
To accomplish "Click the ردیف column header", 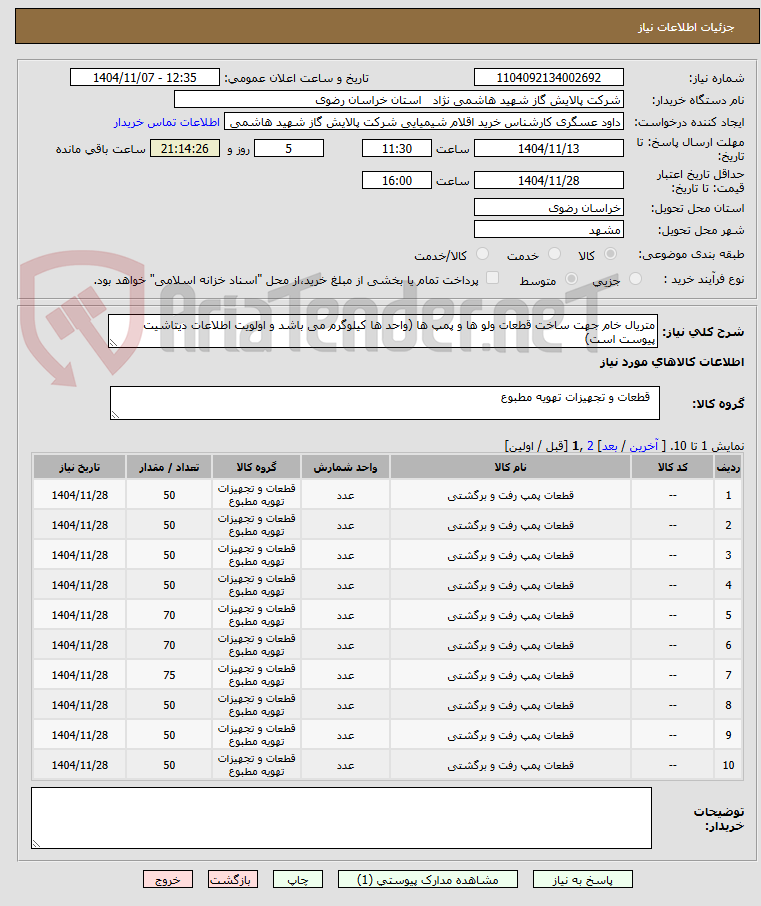I will coord(728,467).
